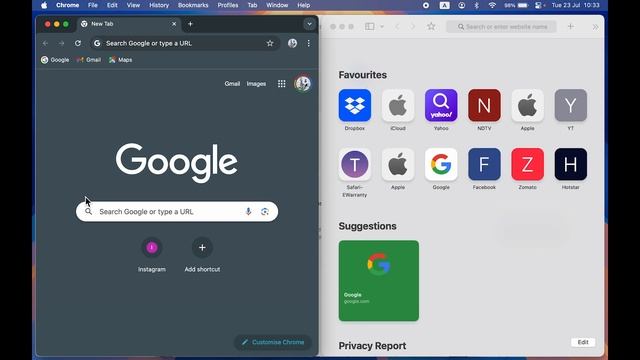
Task: Open Chrome profile avatar in toolbar
Action: coord(292,43)
